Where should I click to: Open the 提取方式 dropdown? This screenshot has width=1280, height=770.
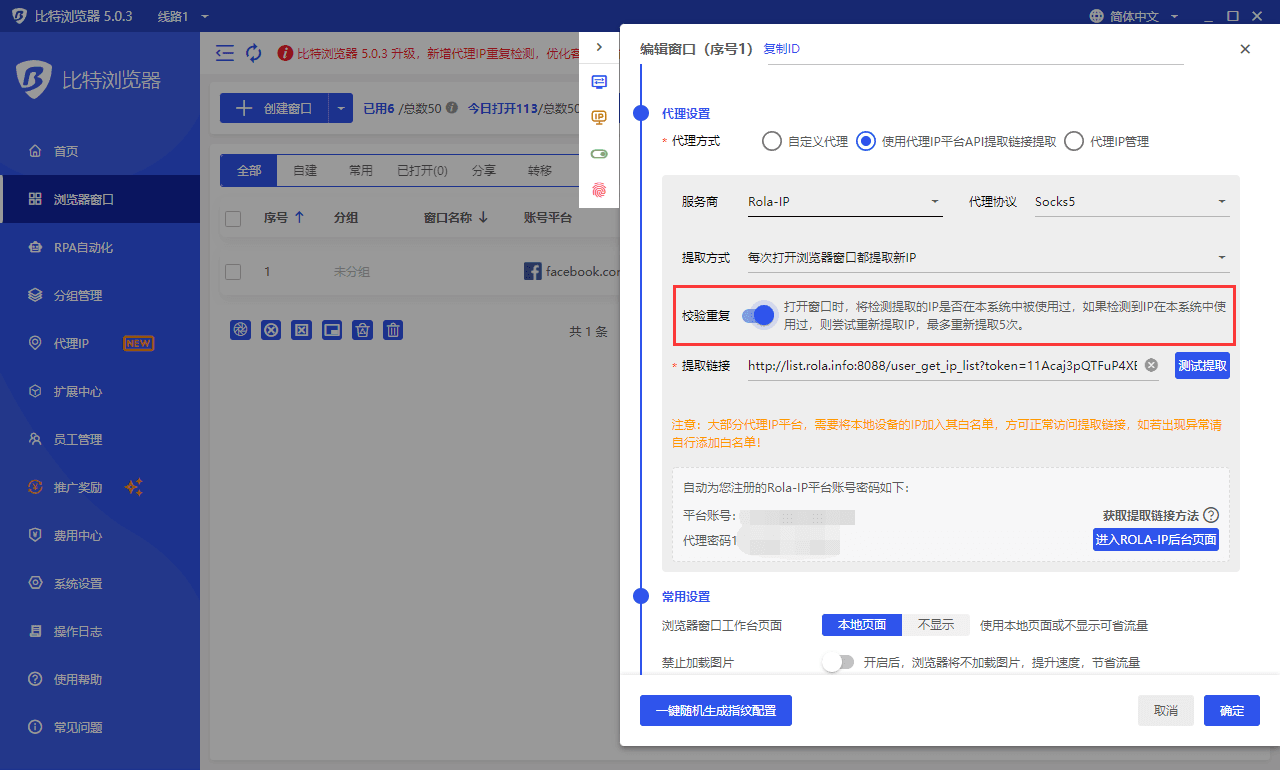987,258
